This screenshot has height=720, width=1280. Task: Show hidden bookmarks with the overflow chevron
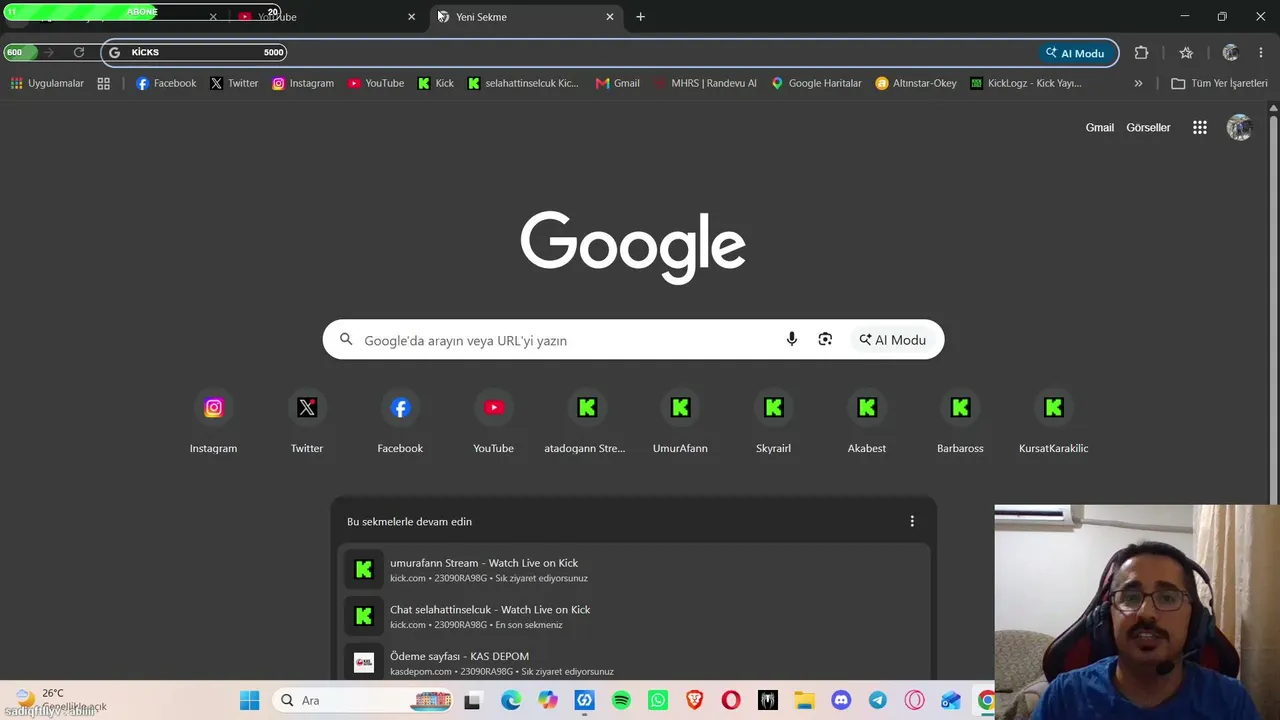point(1138,83)
